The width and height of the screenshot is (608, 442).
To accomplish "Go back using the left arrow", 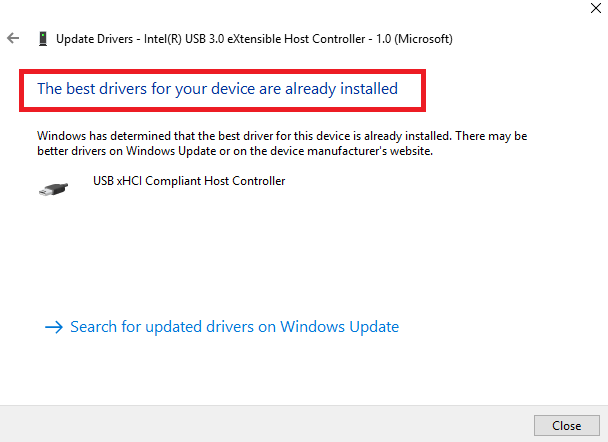I will [13, 38].
